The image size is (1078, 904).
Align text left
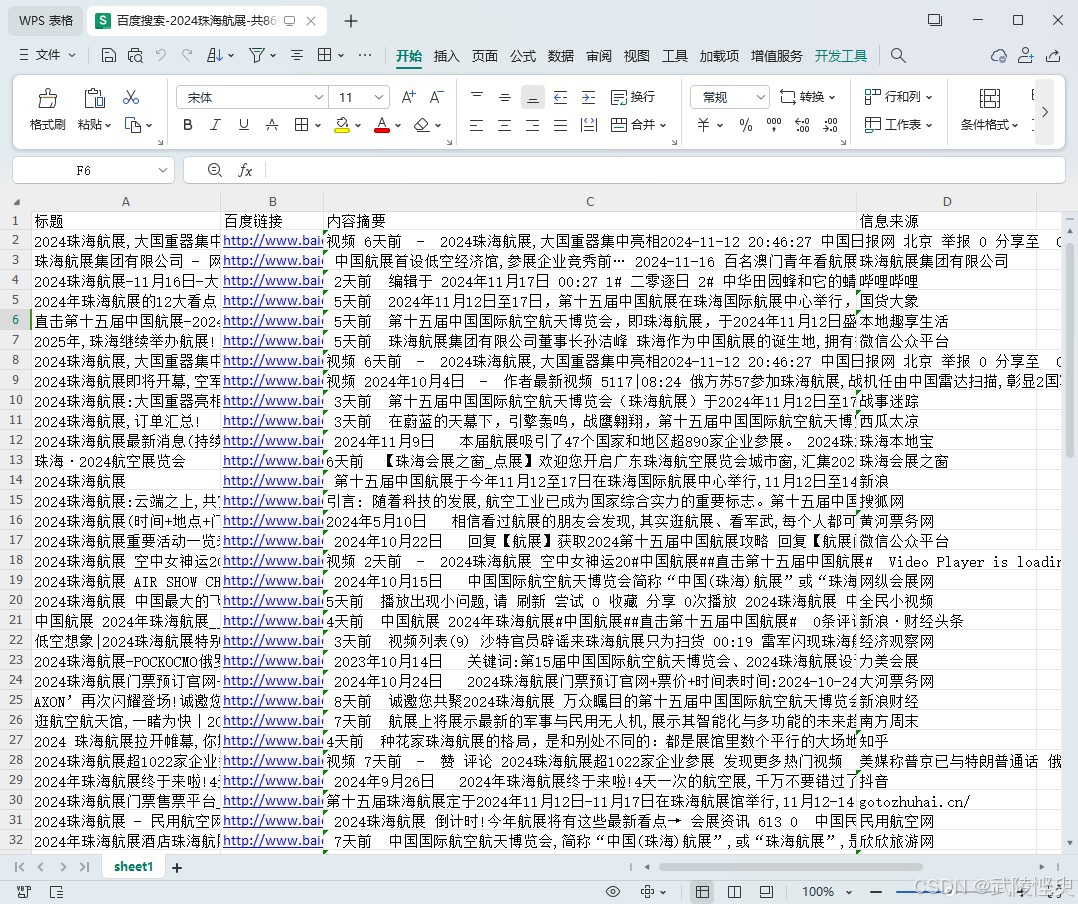tap(476, 125)
